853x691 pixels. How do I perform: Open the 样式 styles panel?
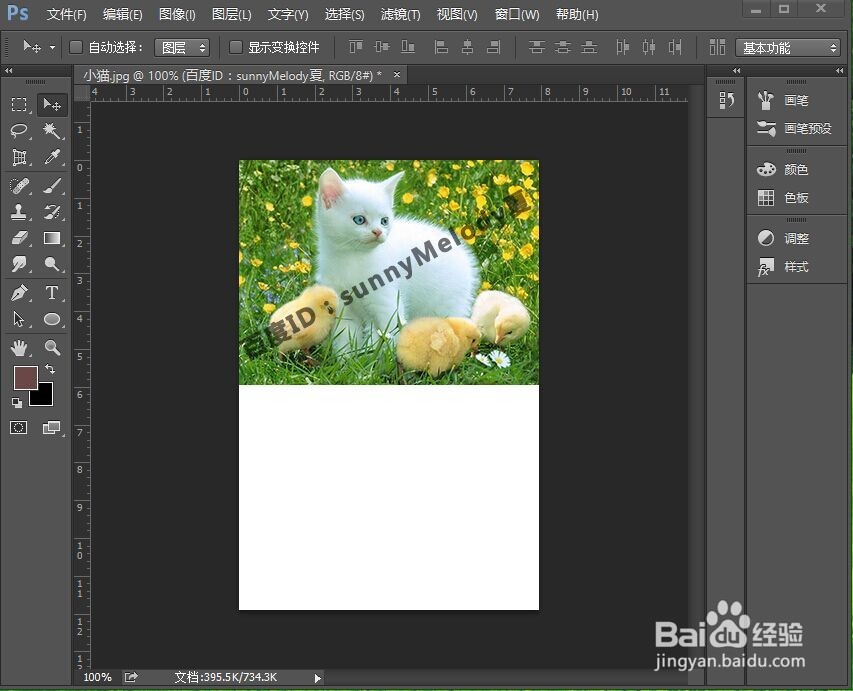pos(783,267)
